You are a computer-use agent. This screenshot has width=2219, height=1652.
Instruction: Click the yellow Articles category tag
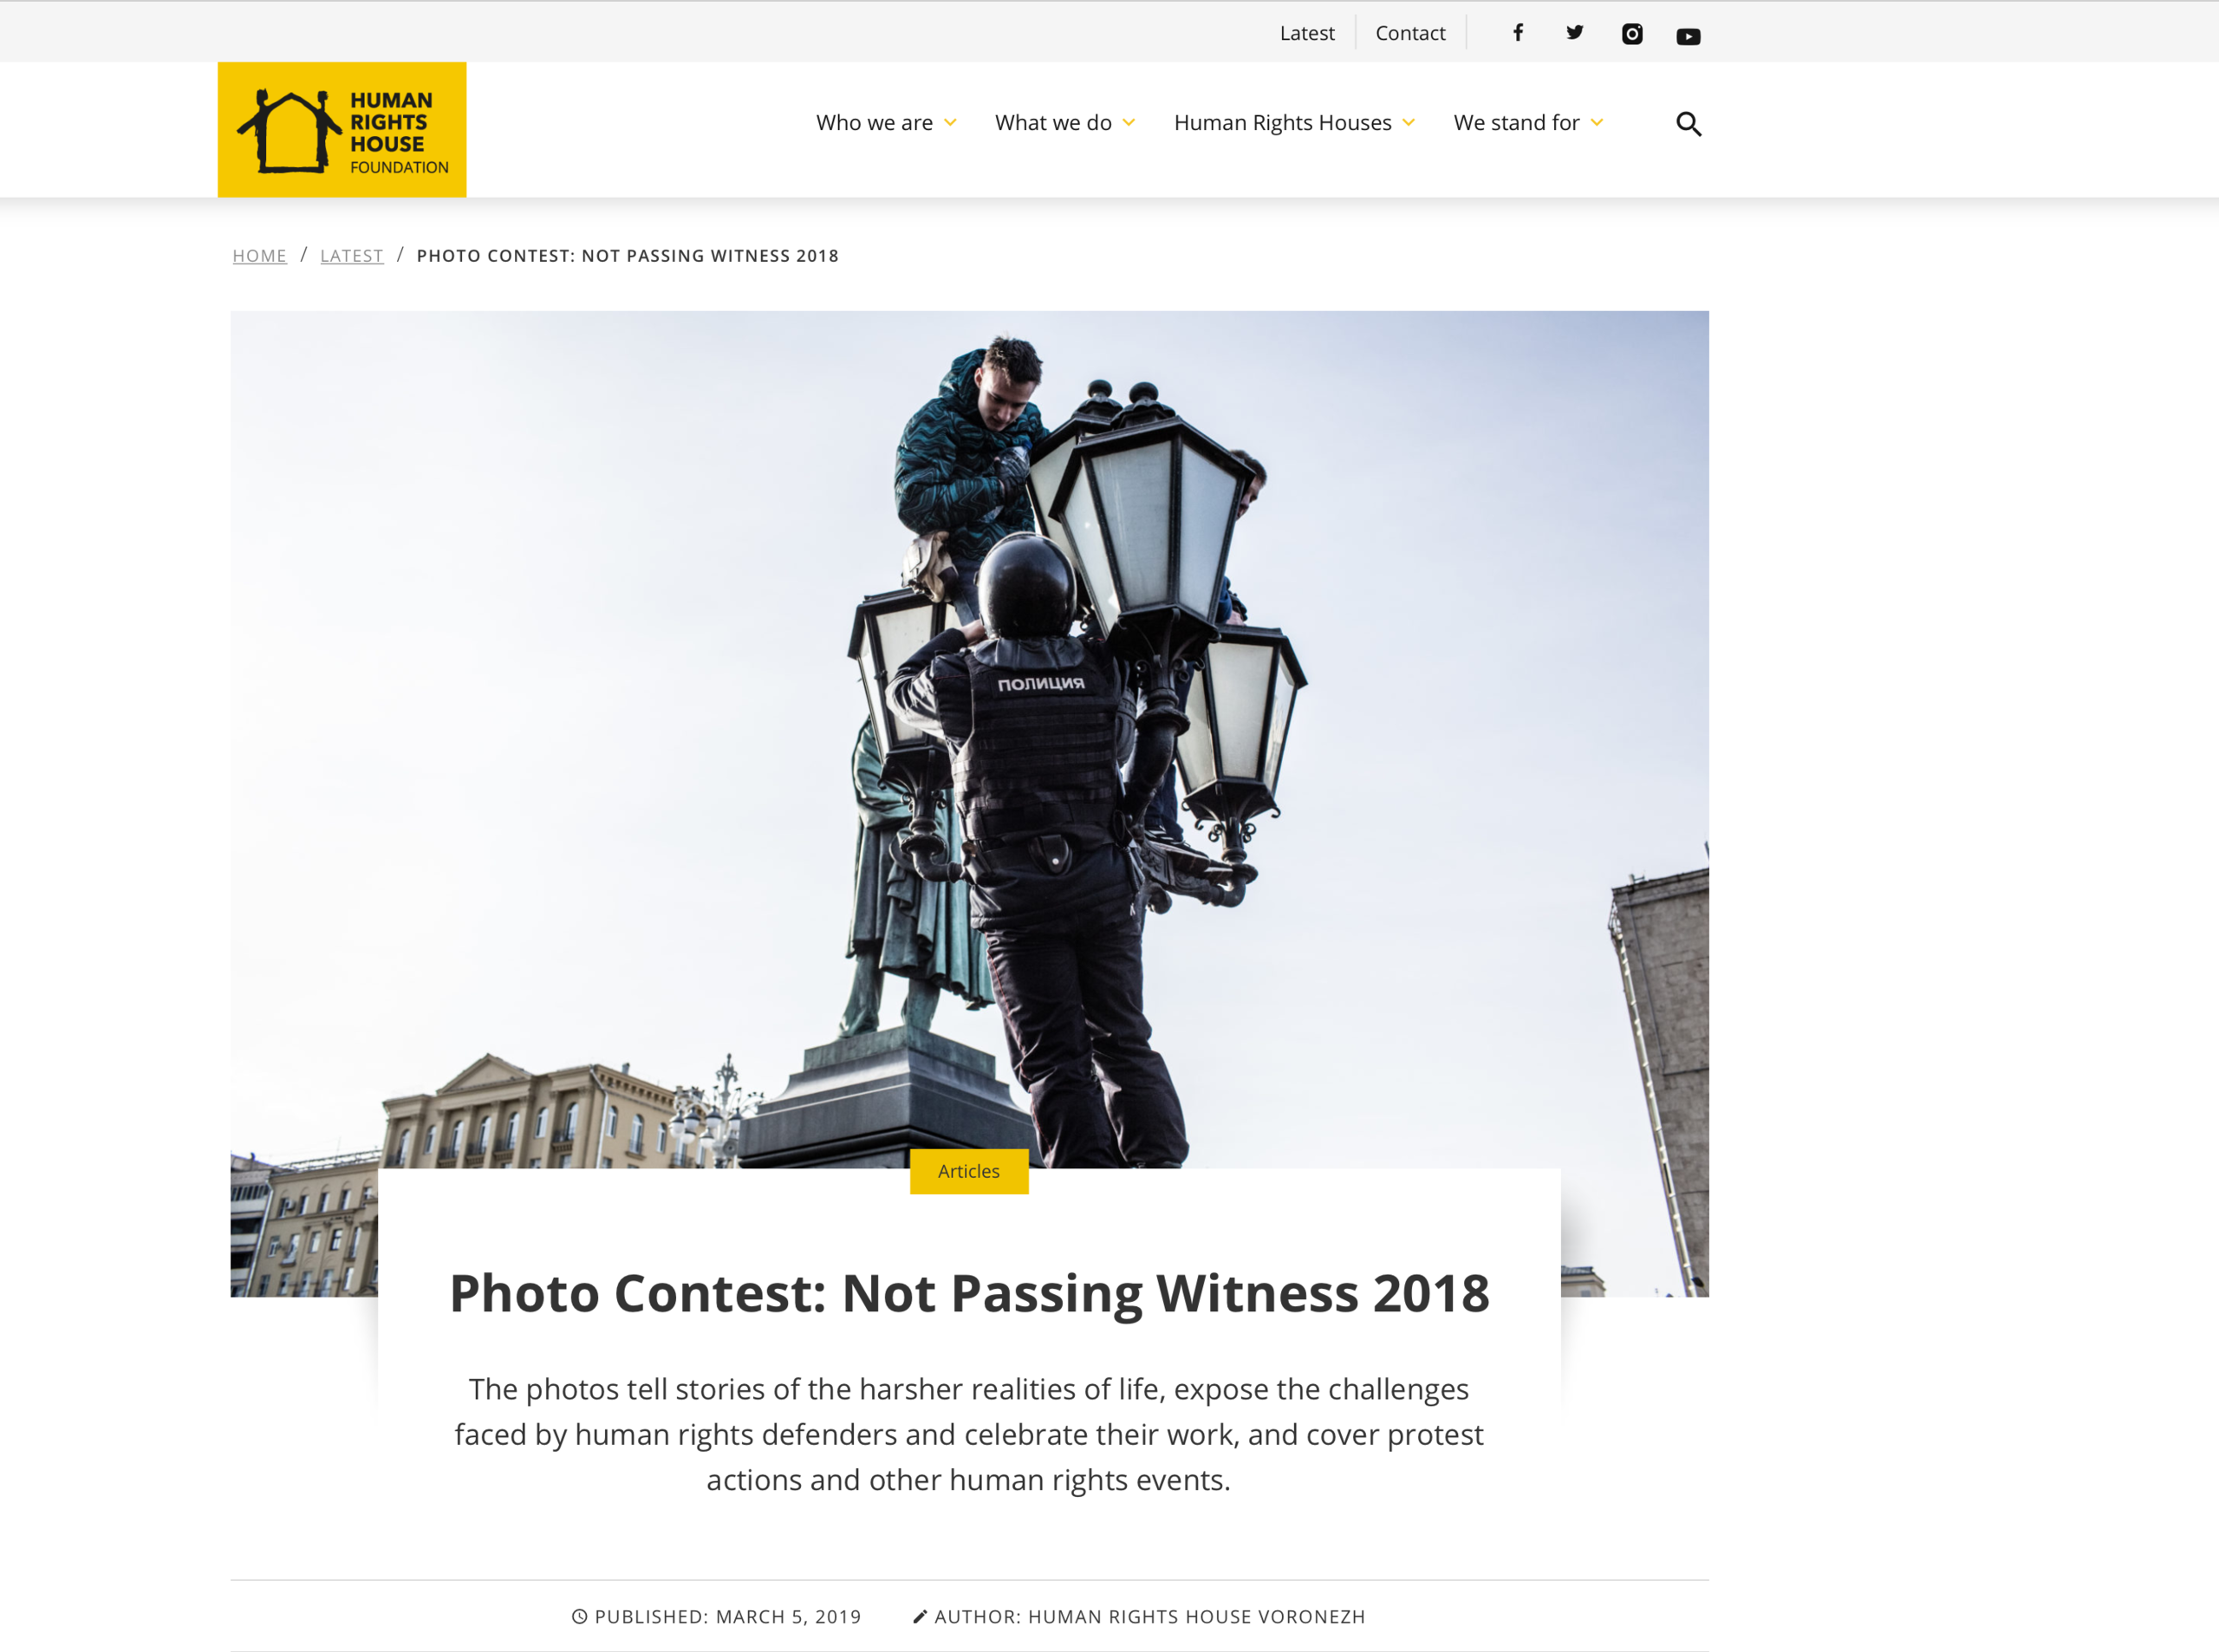pos(969,1171)
